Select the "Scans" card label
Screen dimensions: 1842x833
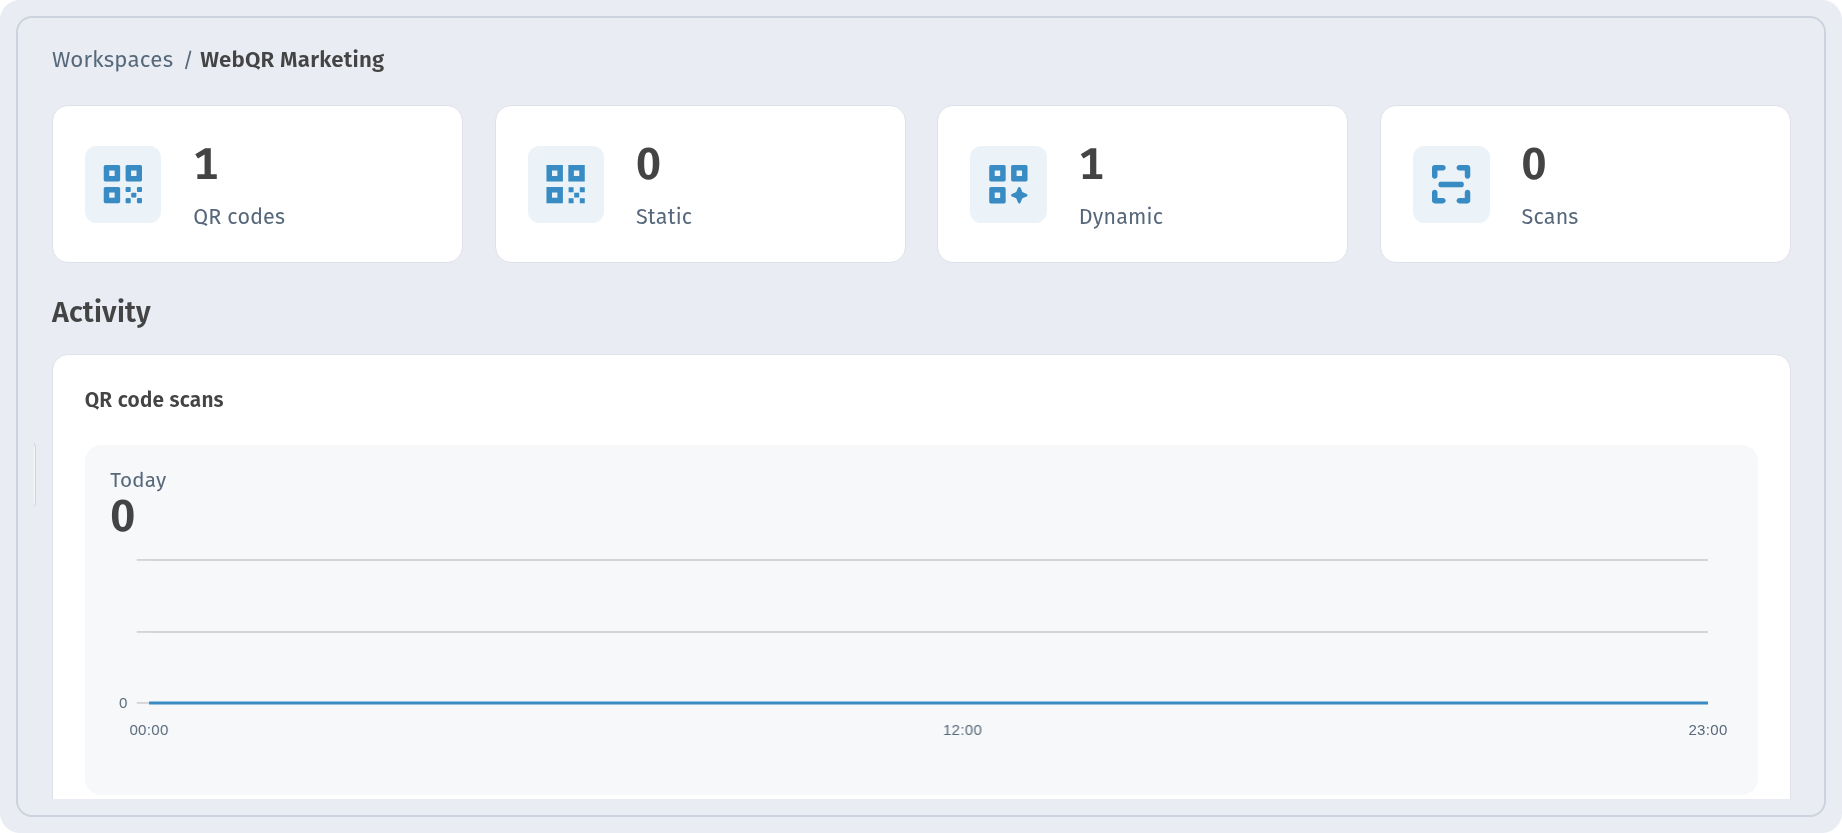[1550, 217]
